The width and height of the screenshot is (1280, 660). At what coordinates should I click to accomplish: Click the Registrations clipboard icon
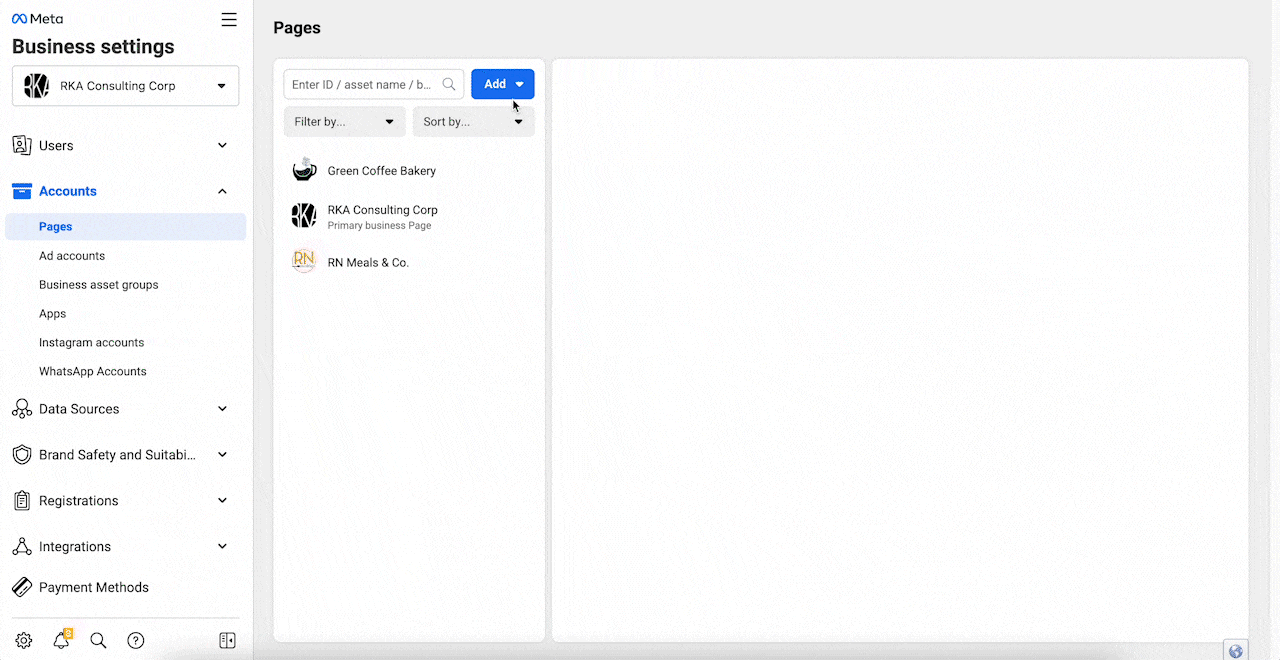tap(22, 501)
